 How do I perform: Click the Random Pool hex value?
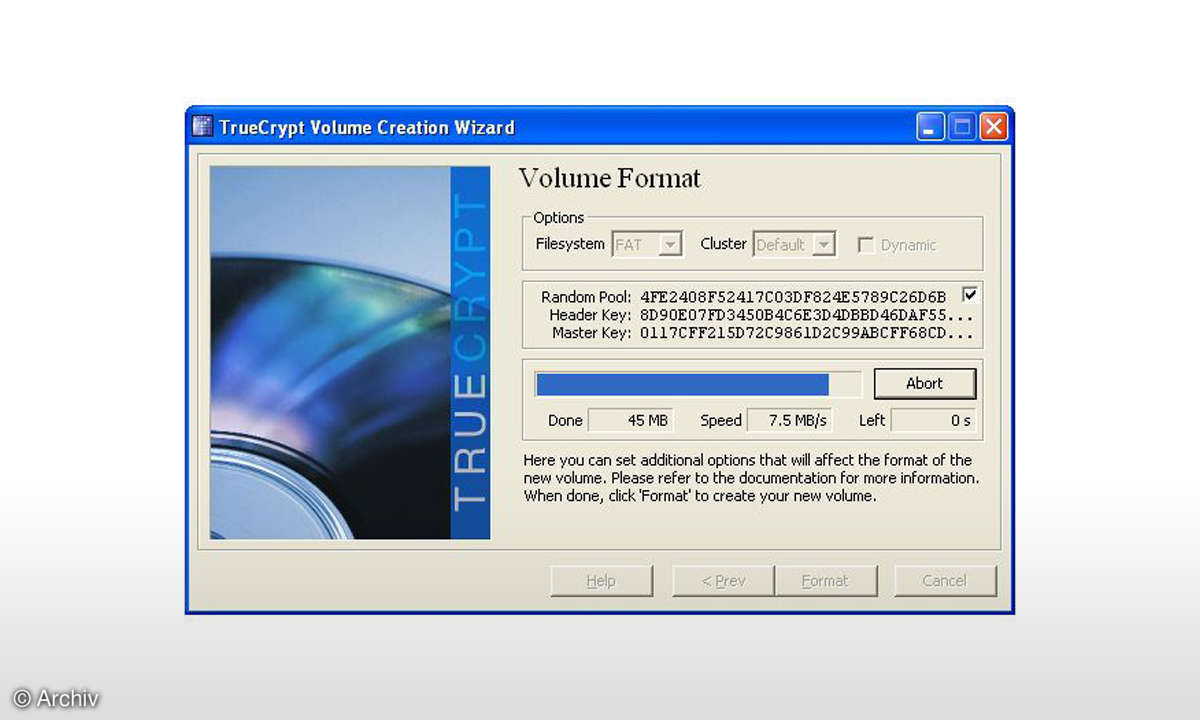792,297
